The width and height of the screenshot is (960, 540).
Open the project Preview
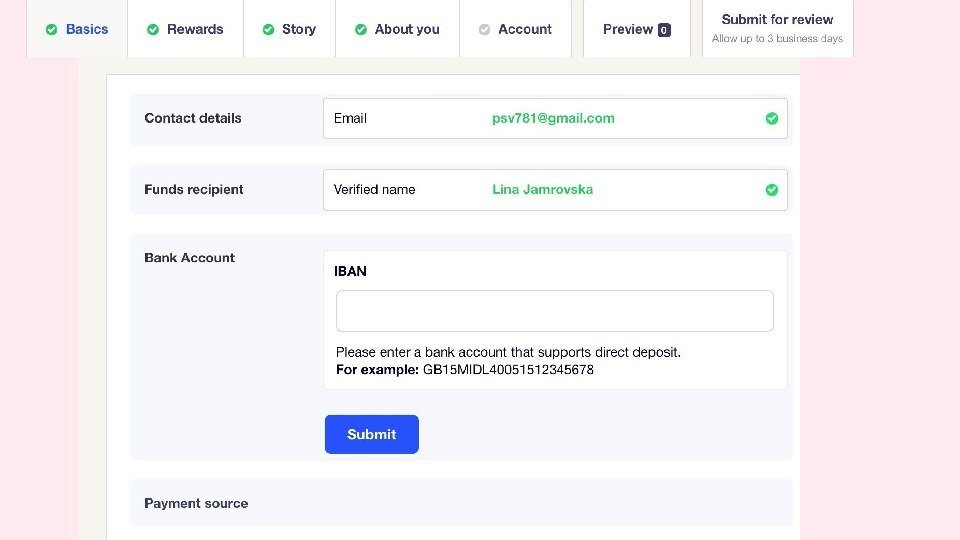[628, 29]
